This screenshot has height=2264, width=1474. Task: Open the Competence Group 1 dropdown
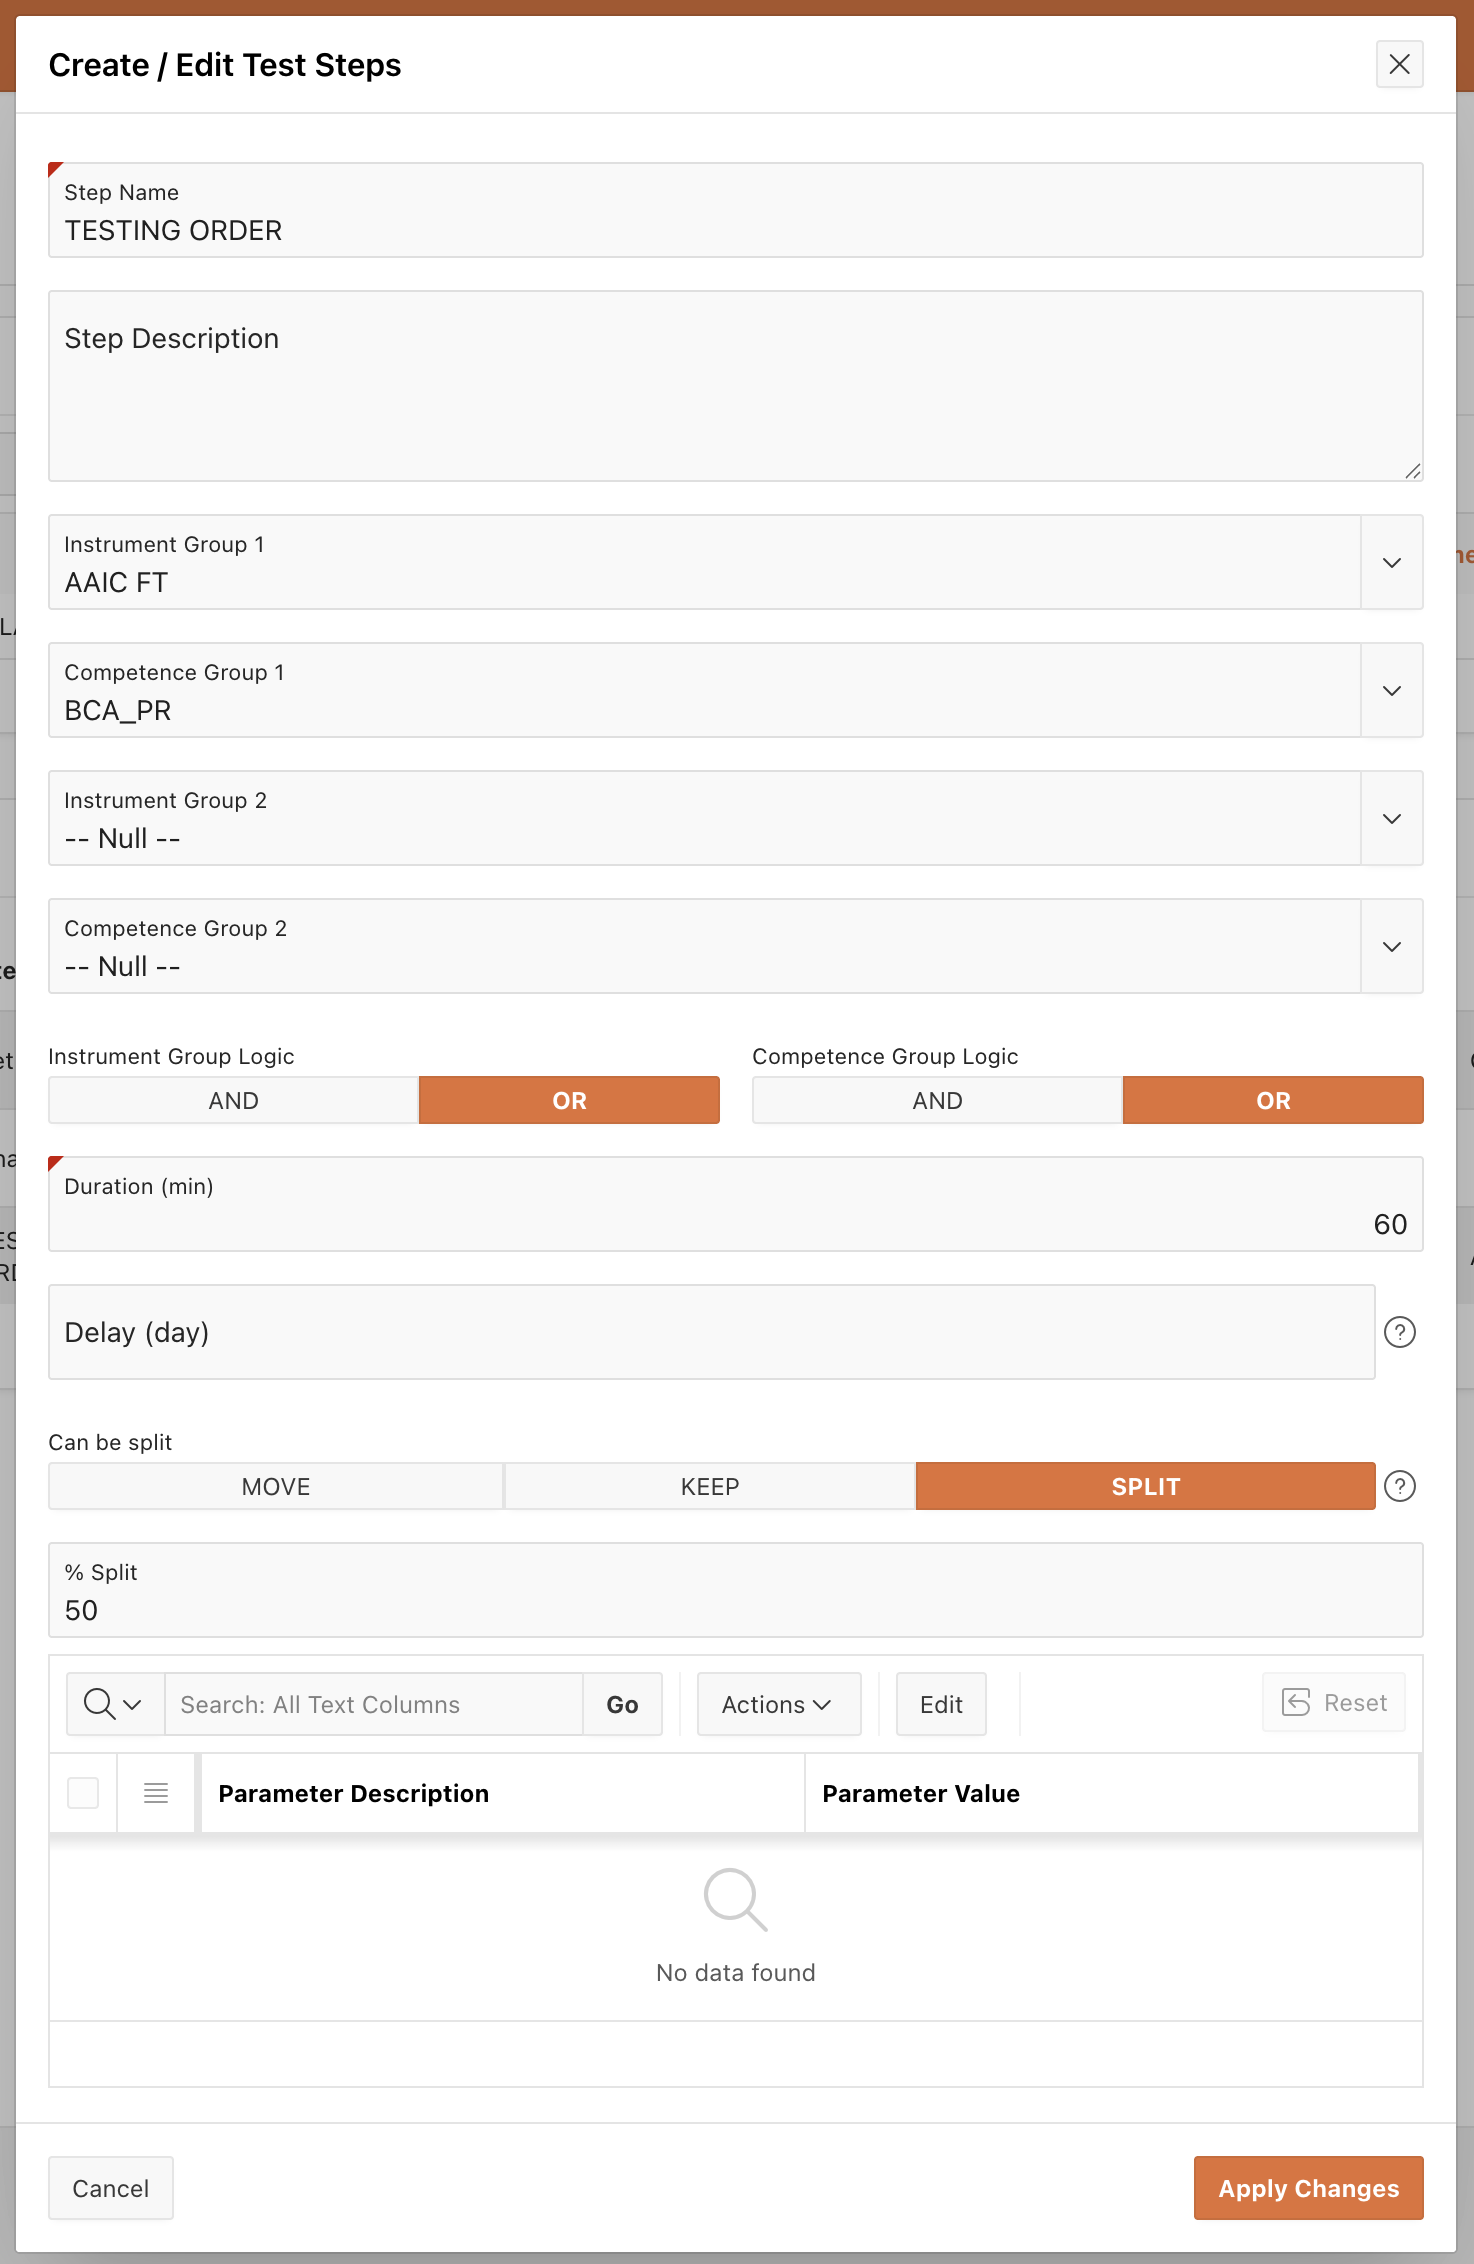(x=1391, y=691)
